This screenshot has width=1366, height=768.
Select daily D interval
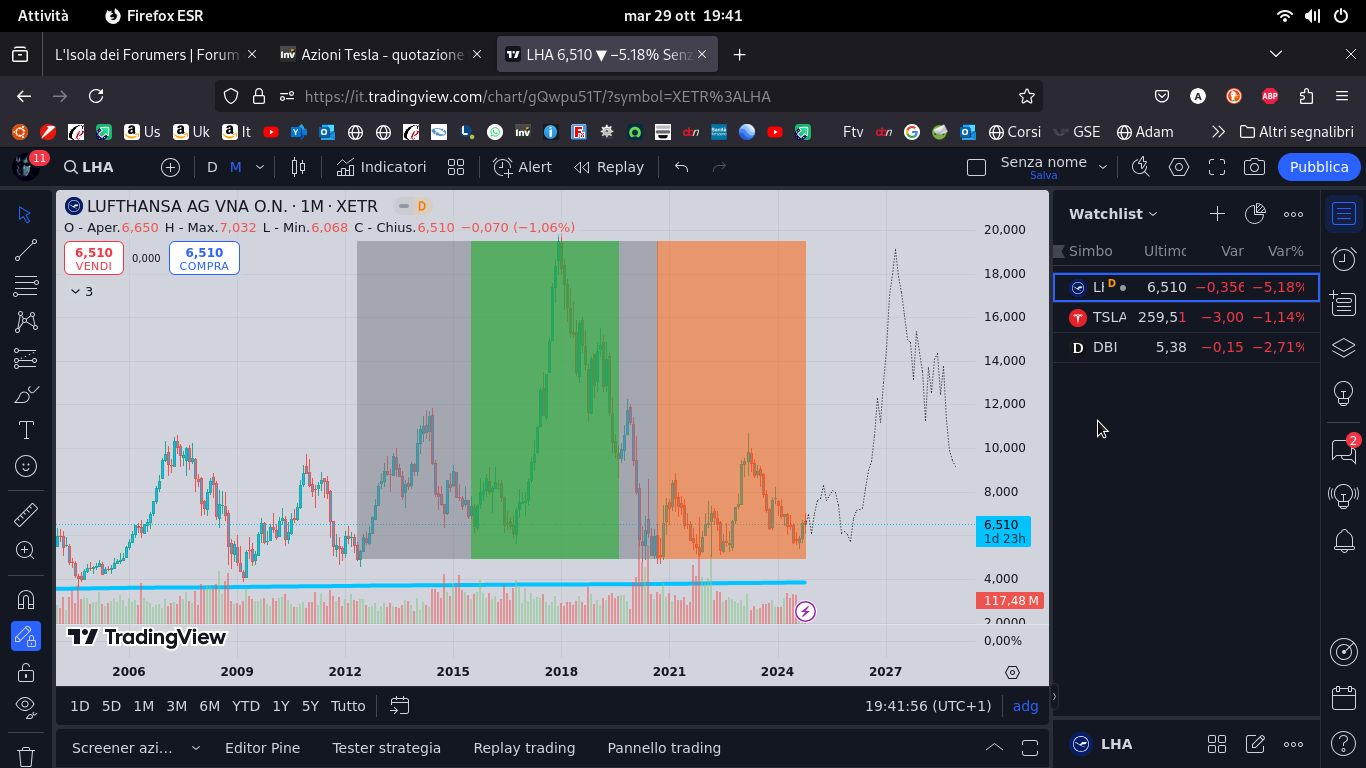[212, 167]
